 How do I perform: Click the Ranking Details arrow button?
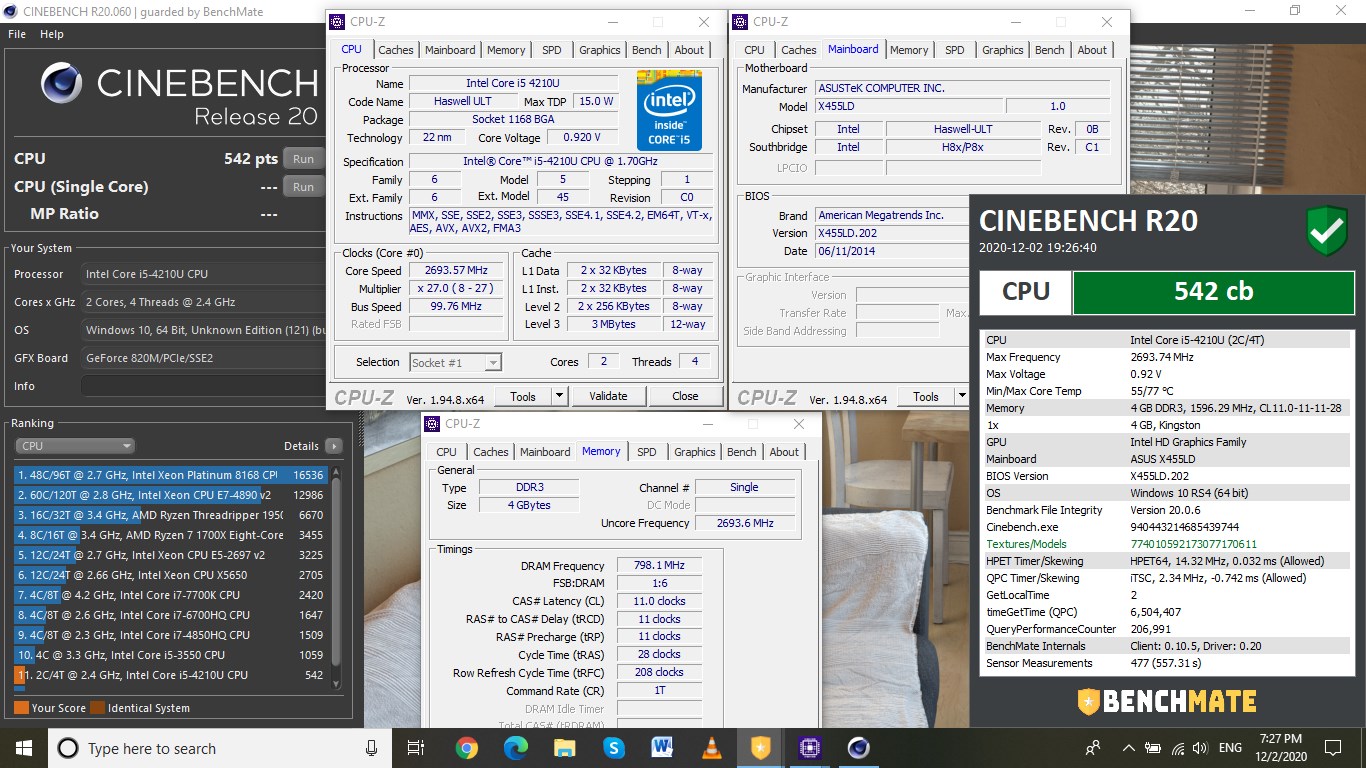(x=333, y=446)
